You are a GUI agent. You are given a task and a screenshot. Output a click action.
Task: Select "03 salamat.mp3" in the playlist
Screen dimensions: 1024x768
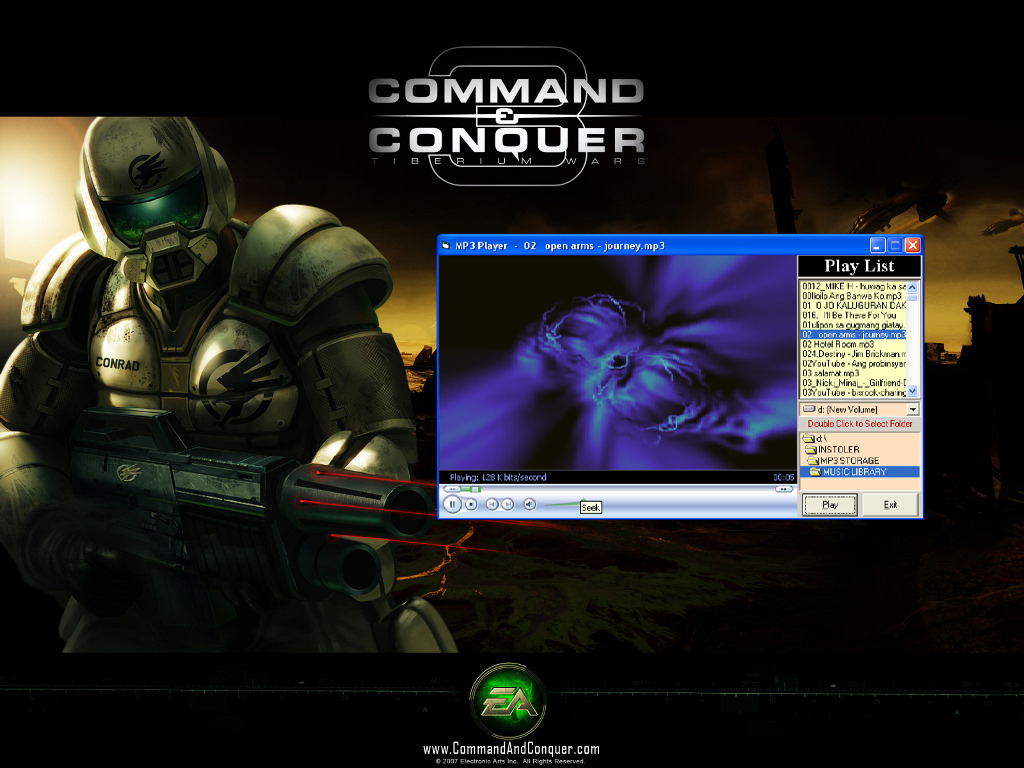854,374
